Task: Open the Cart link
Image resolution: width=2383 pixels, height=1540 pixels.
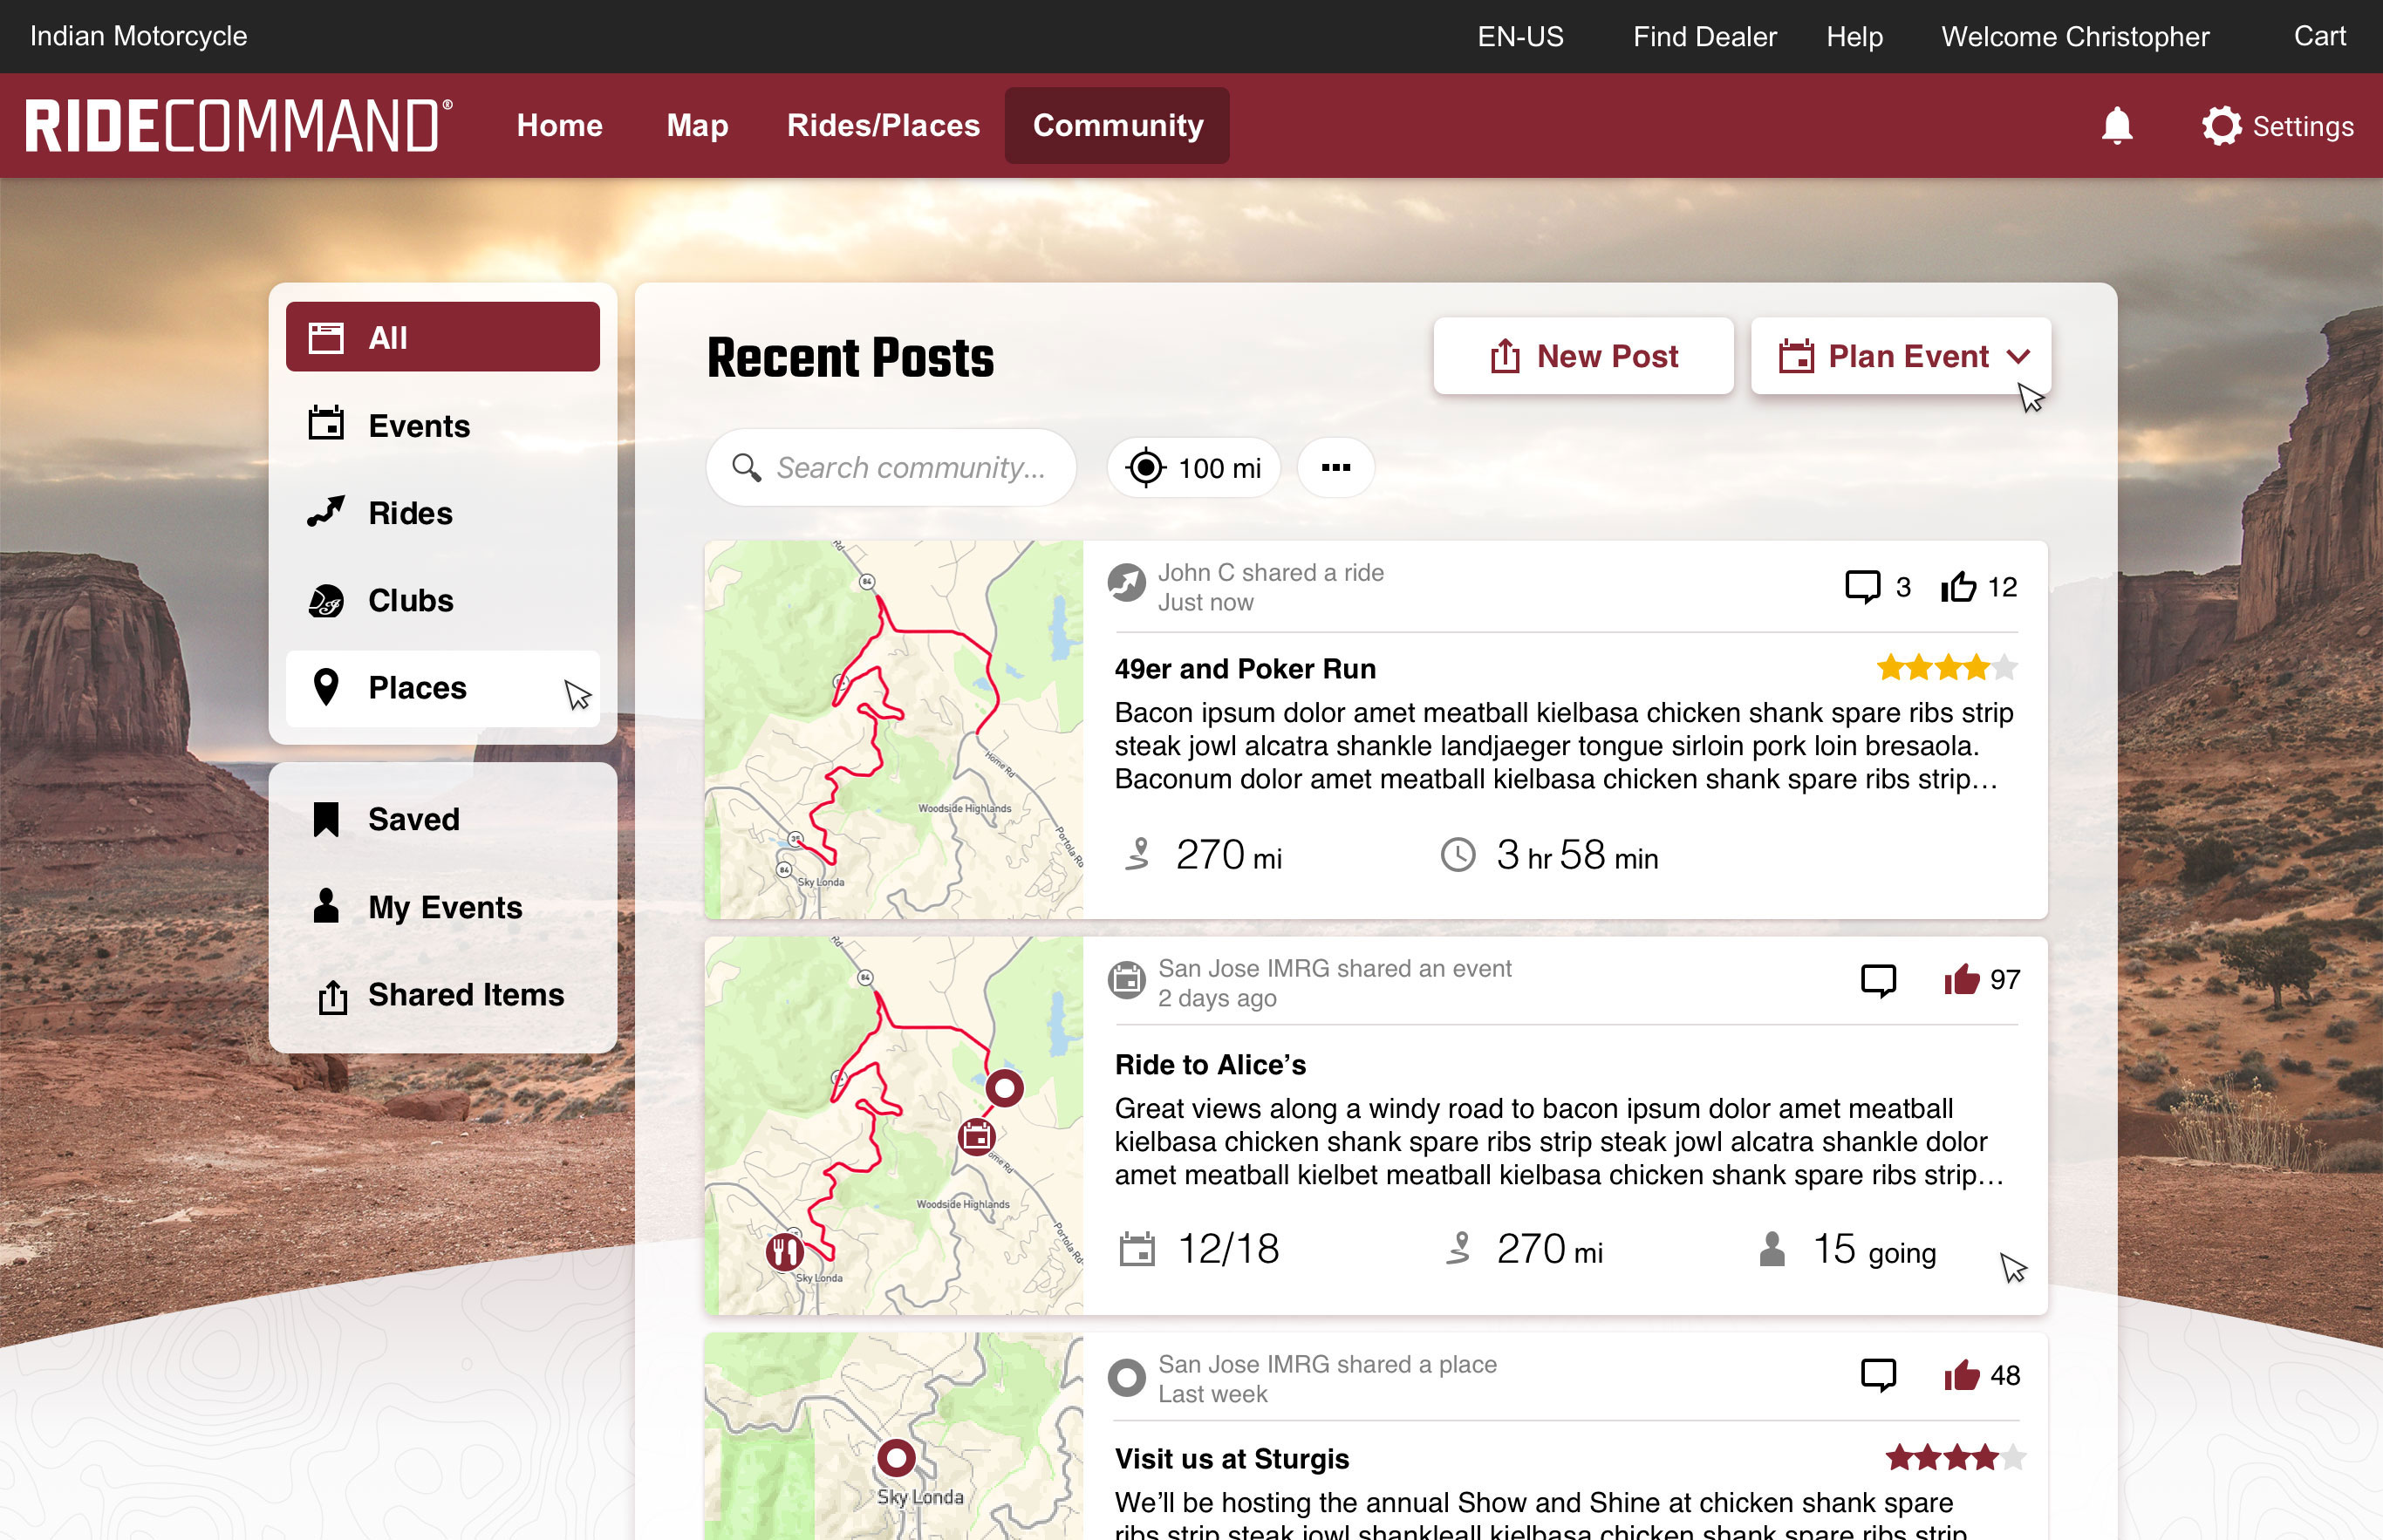Action: click(x=2319, y=37)
